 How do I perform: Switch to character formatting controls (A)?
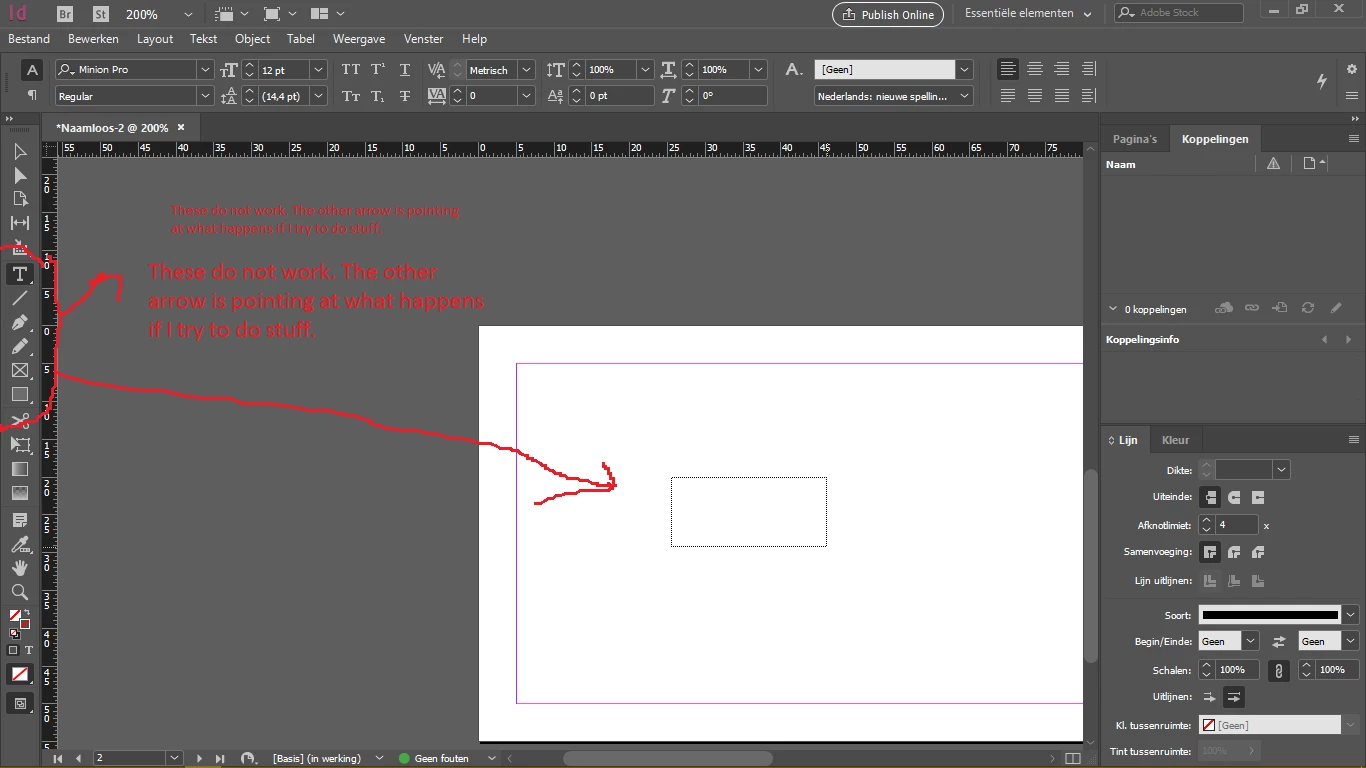pyautogui.click(x=32, y=70)
